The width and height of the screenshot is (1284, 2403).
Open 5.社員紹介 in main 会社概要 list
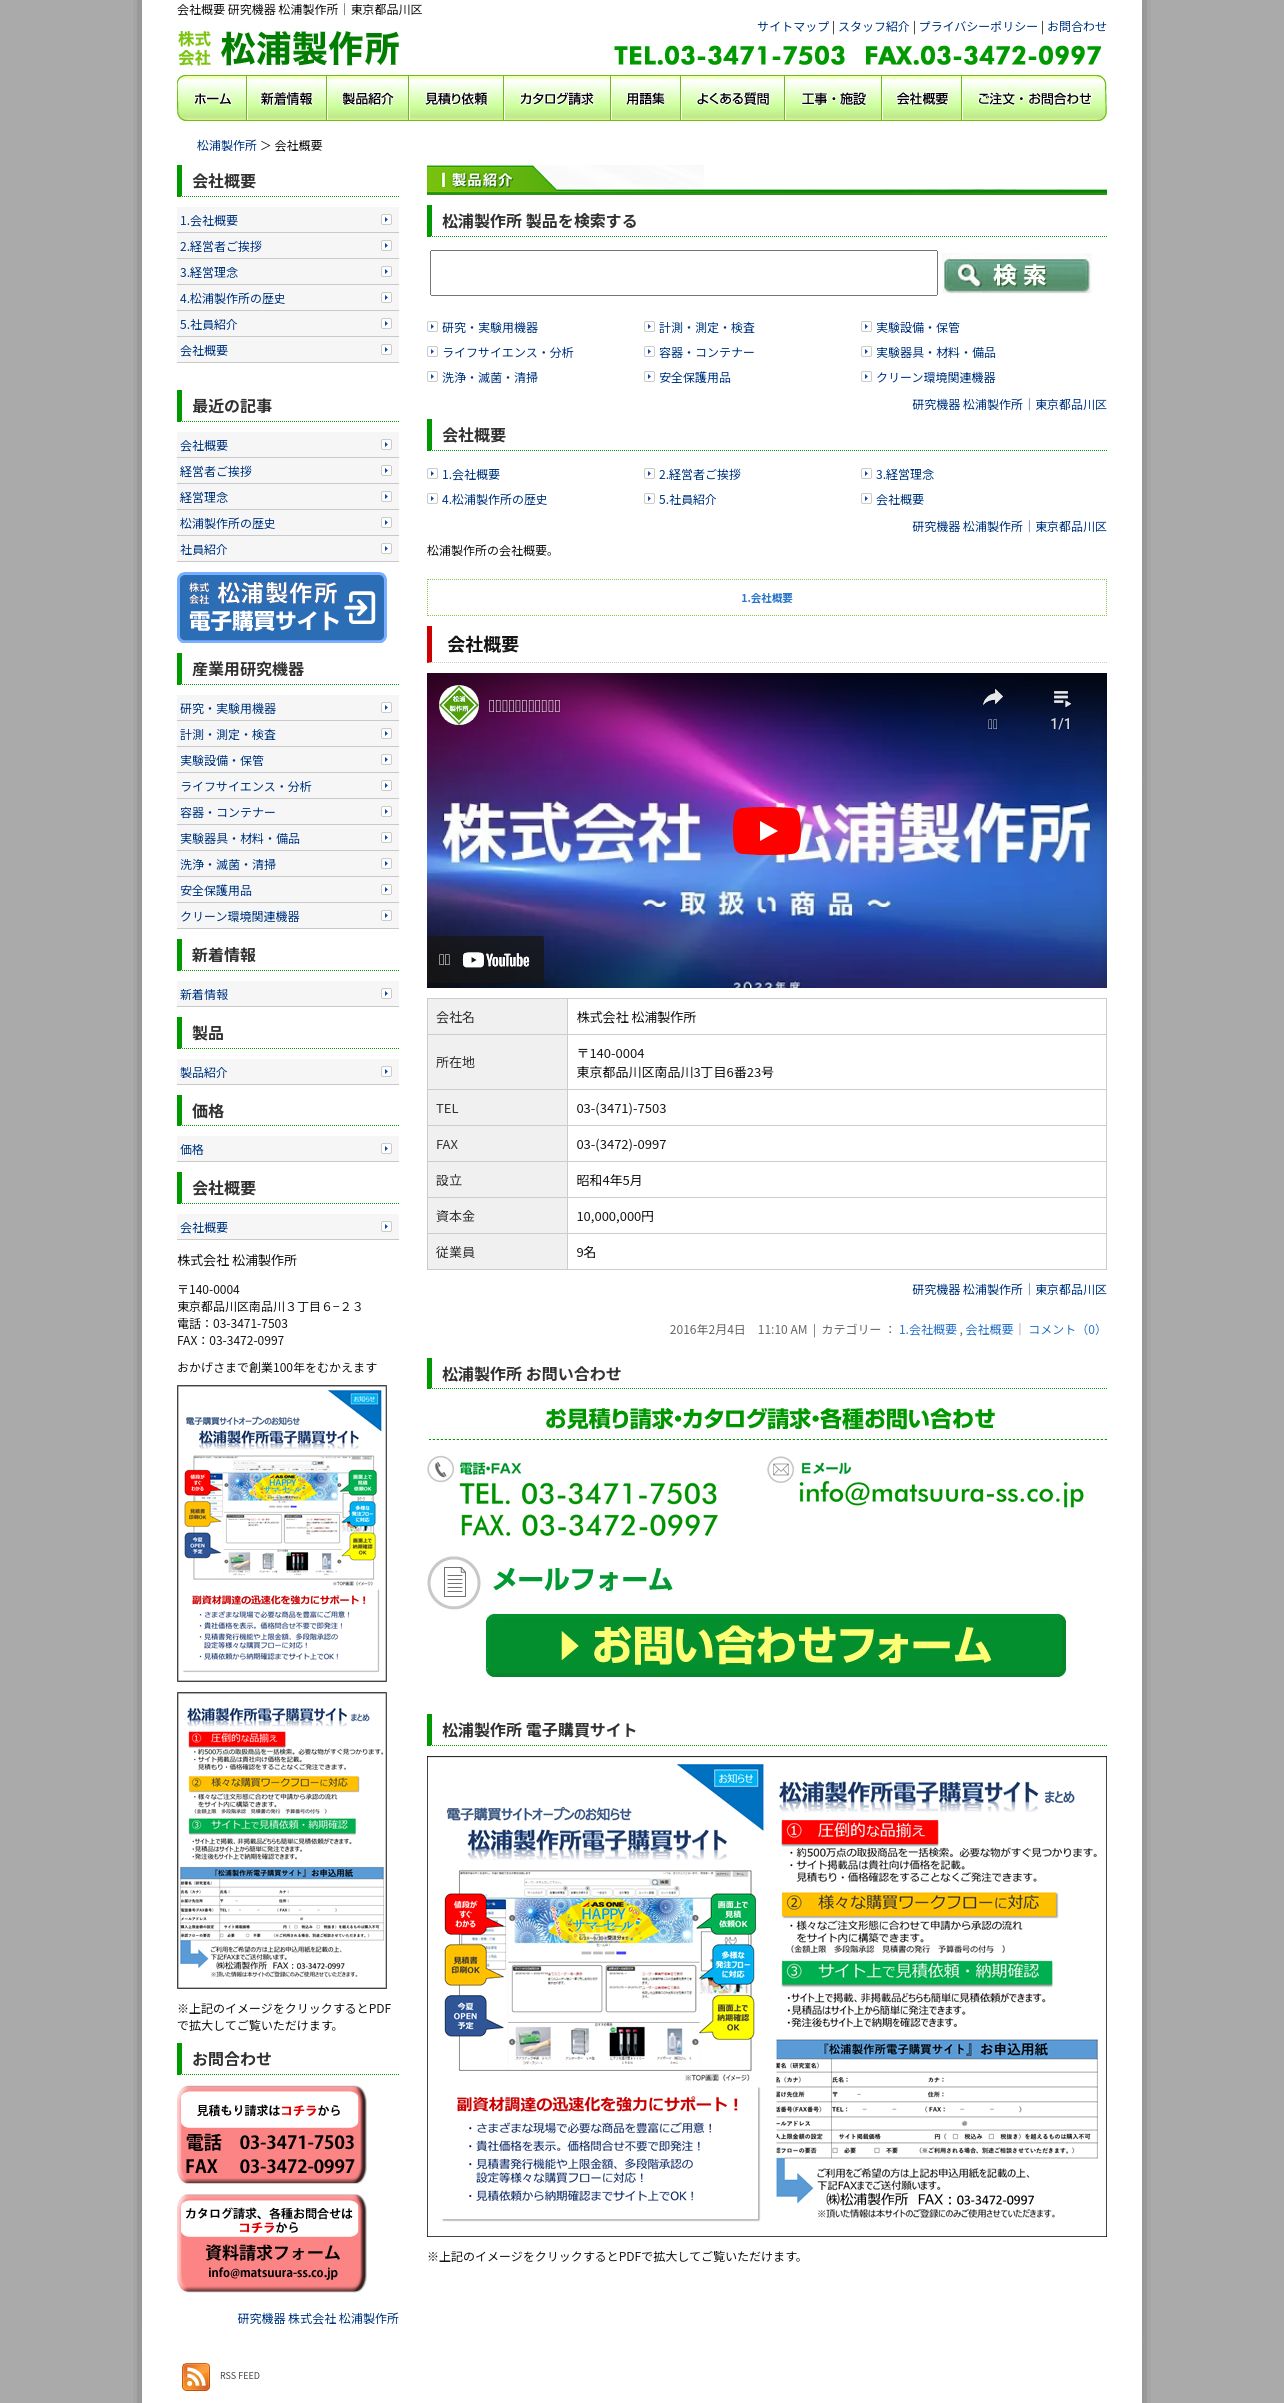click(x=688, y=499)
